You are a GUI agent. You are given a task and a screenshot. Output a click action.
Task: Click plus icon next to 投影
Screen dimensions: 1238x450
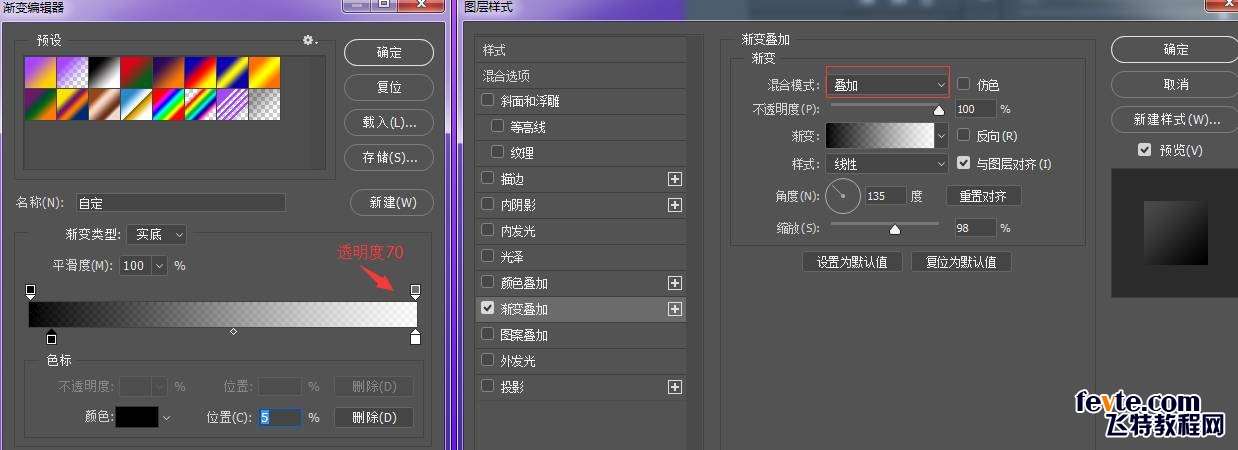pyautogui.click(x=674, y=387)
